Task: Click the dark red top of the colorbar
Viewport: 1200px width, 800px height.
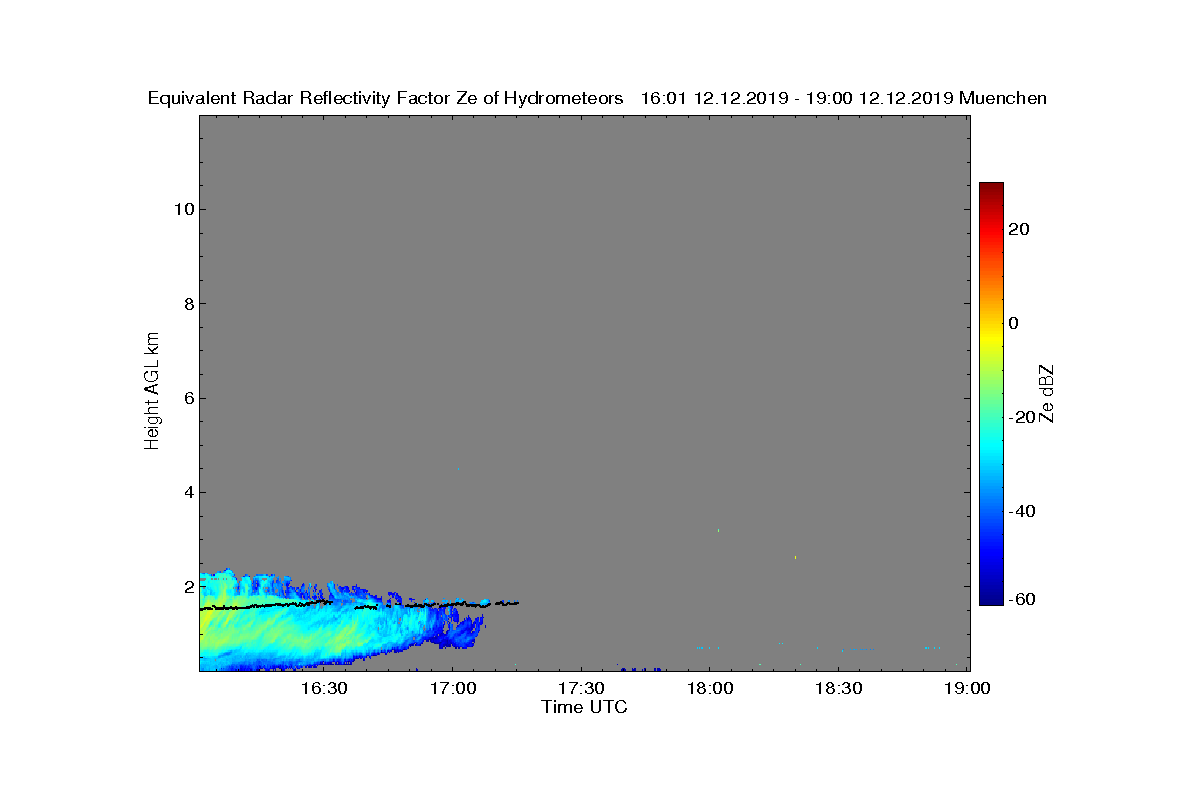Action: (x=991, y=188)
